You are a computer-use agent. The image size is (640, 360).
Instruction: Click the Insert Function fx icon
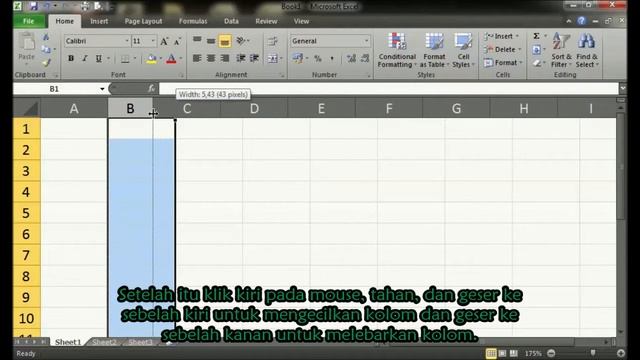(x=151, y=88)
